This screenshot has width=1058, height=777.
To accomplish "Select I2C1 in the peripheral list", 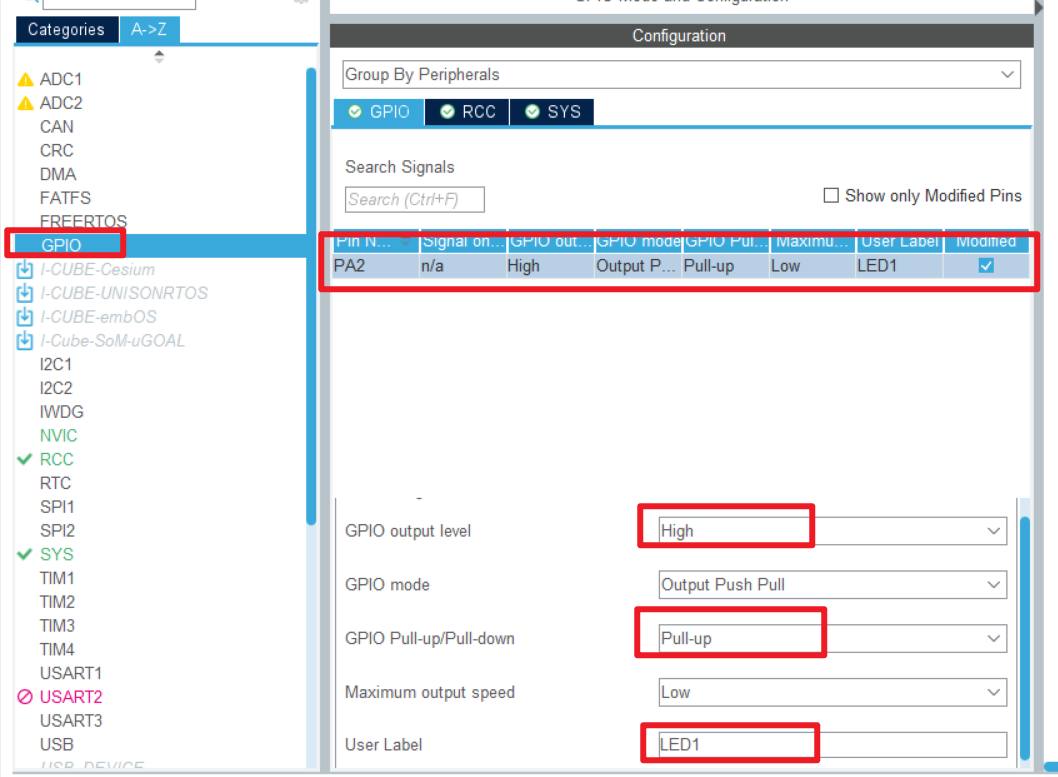I will [56, 364].
